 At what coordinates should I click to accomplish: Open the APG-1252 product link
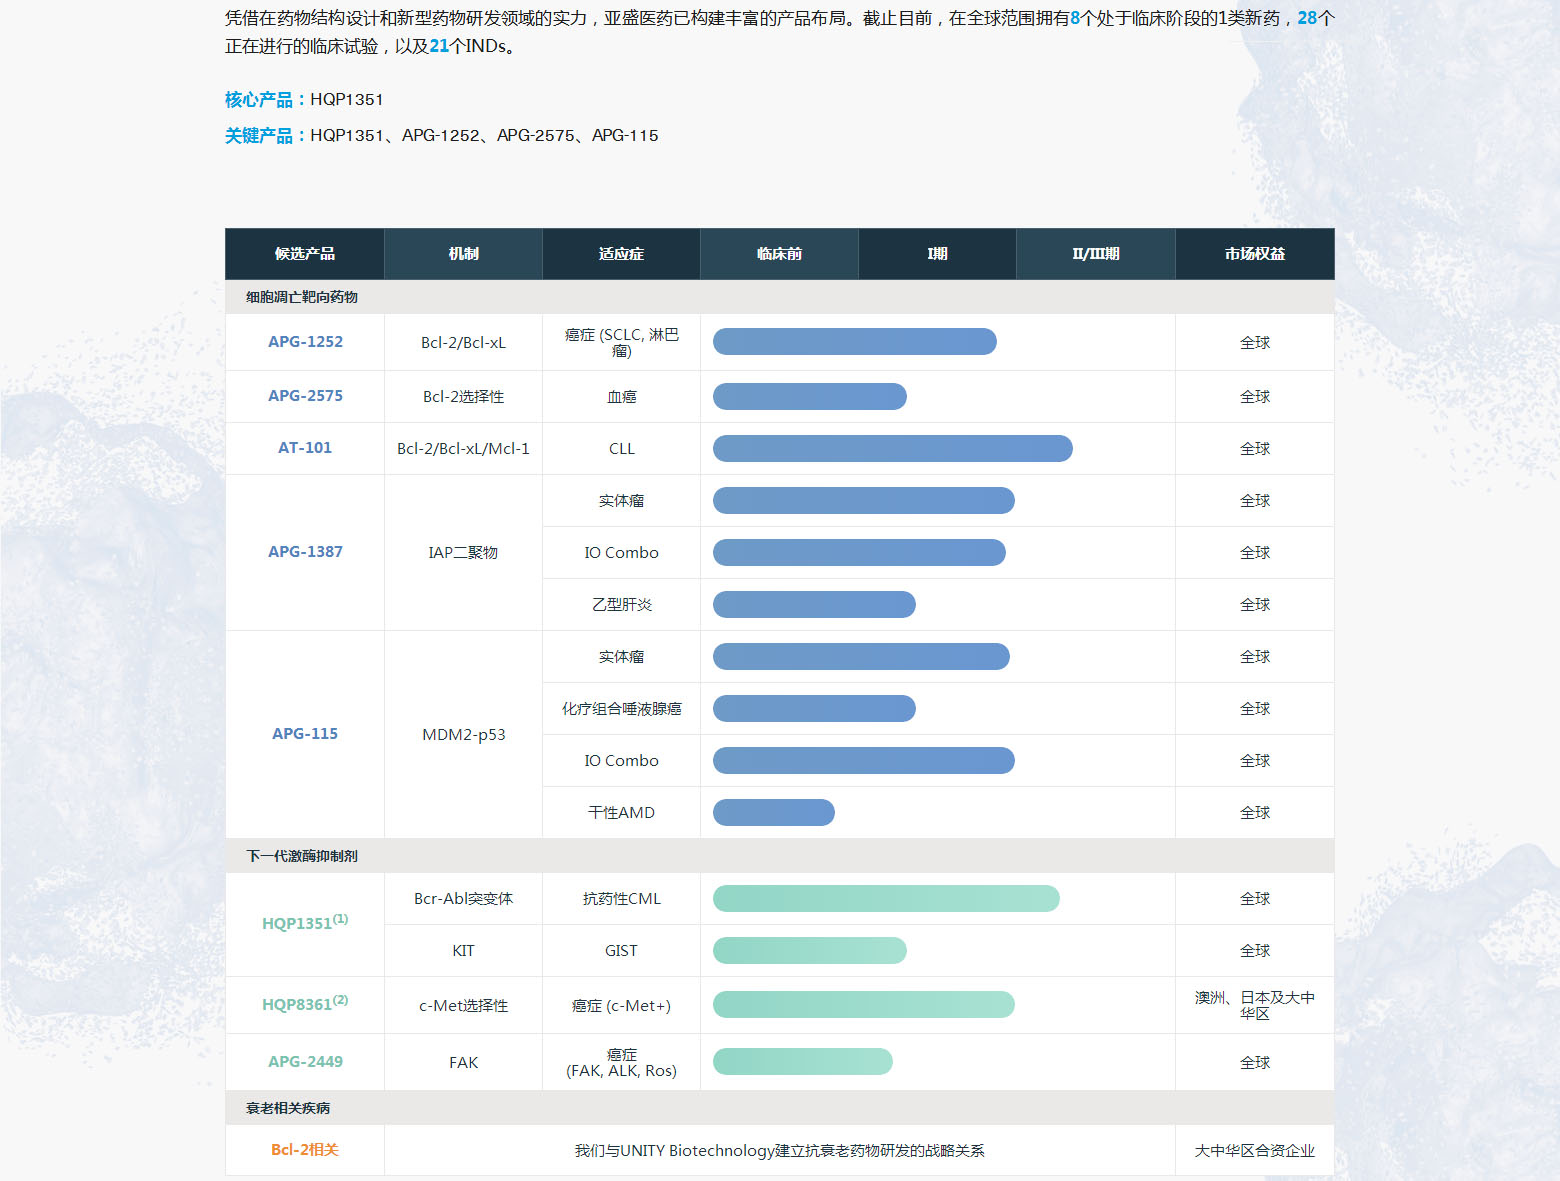[x=305, y=342]
